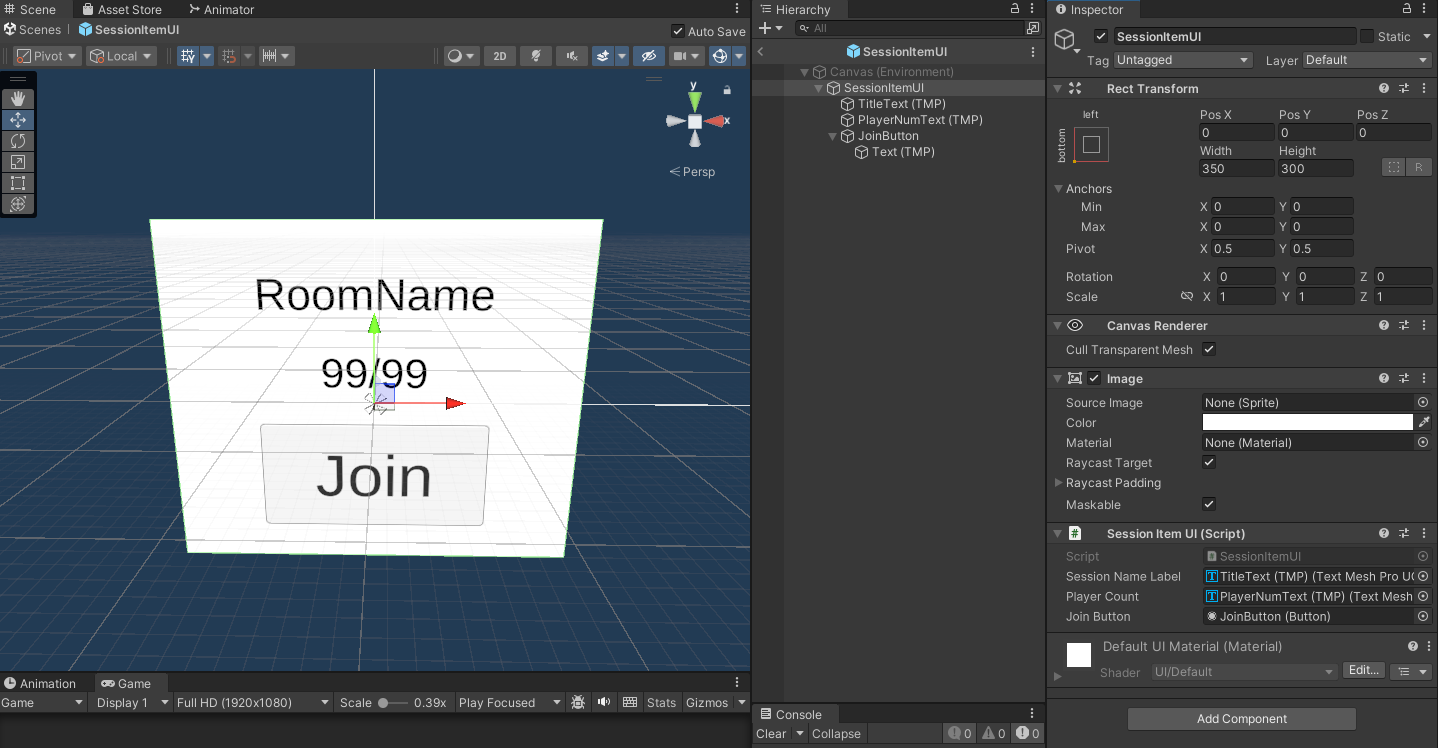Switch to the Animation tab
The width and height of the screenshot is (1438, 748).
40,684
